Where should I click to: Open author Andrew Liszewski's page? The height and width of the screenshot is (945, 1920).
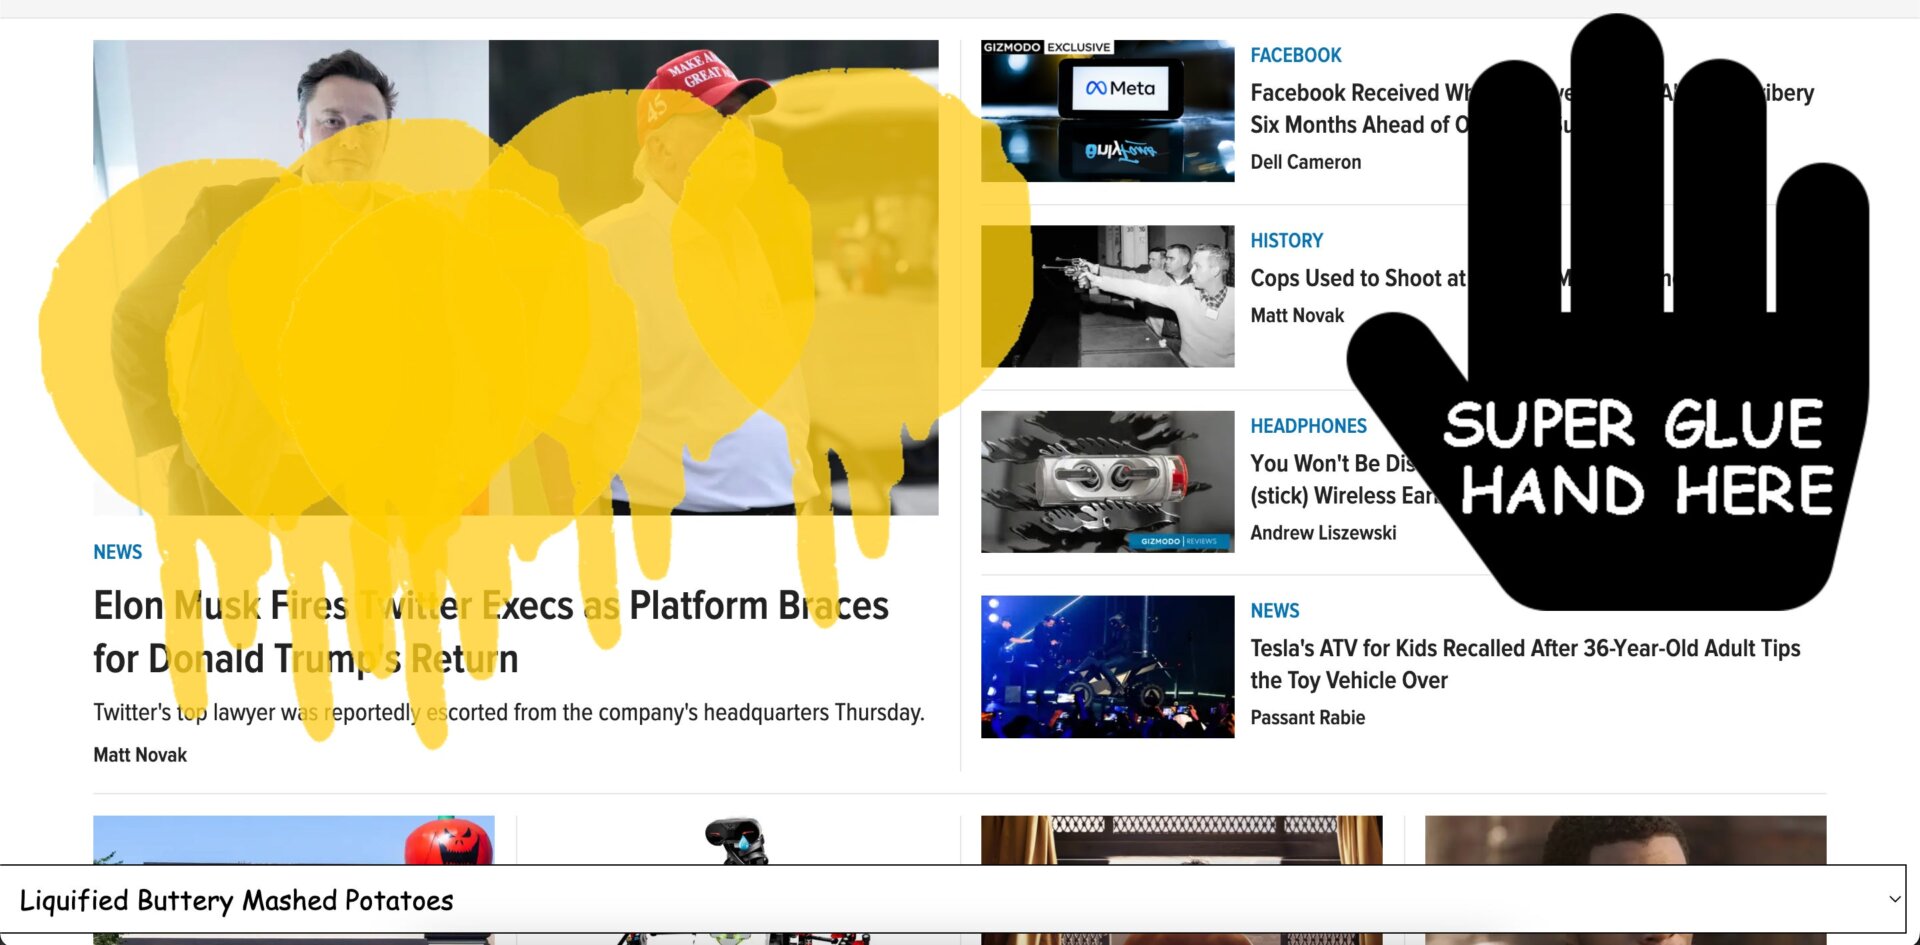point(1324,532)
